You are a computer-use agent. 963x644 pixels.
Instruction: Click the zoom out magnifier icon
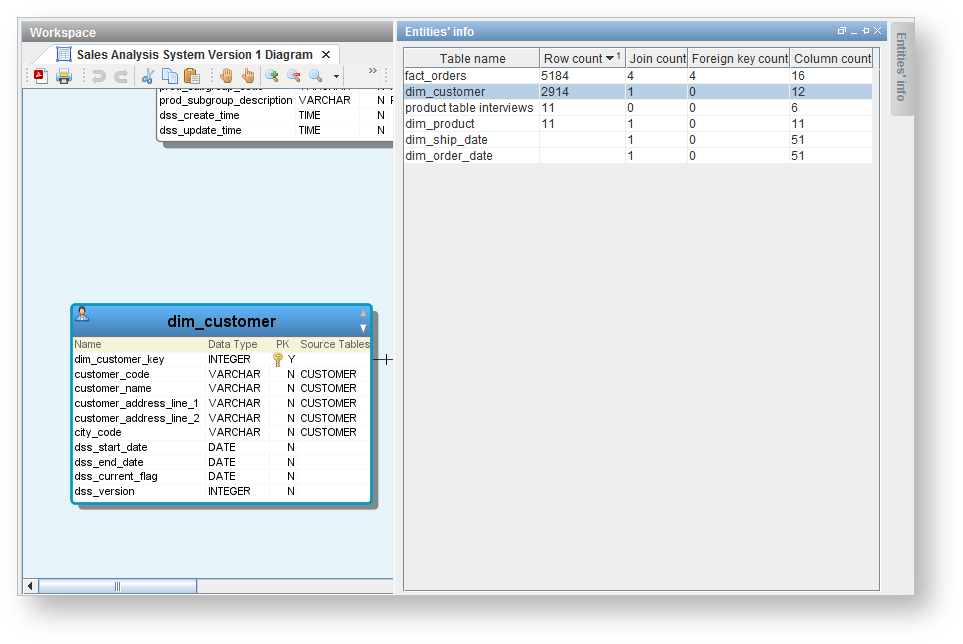293,76
